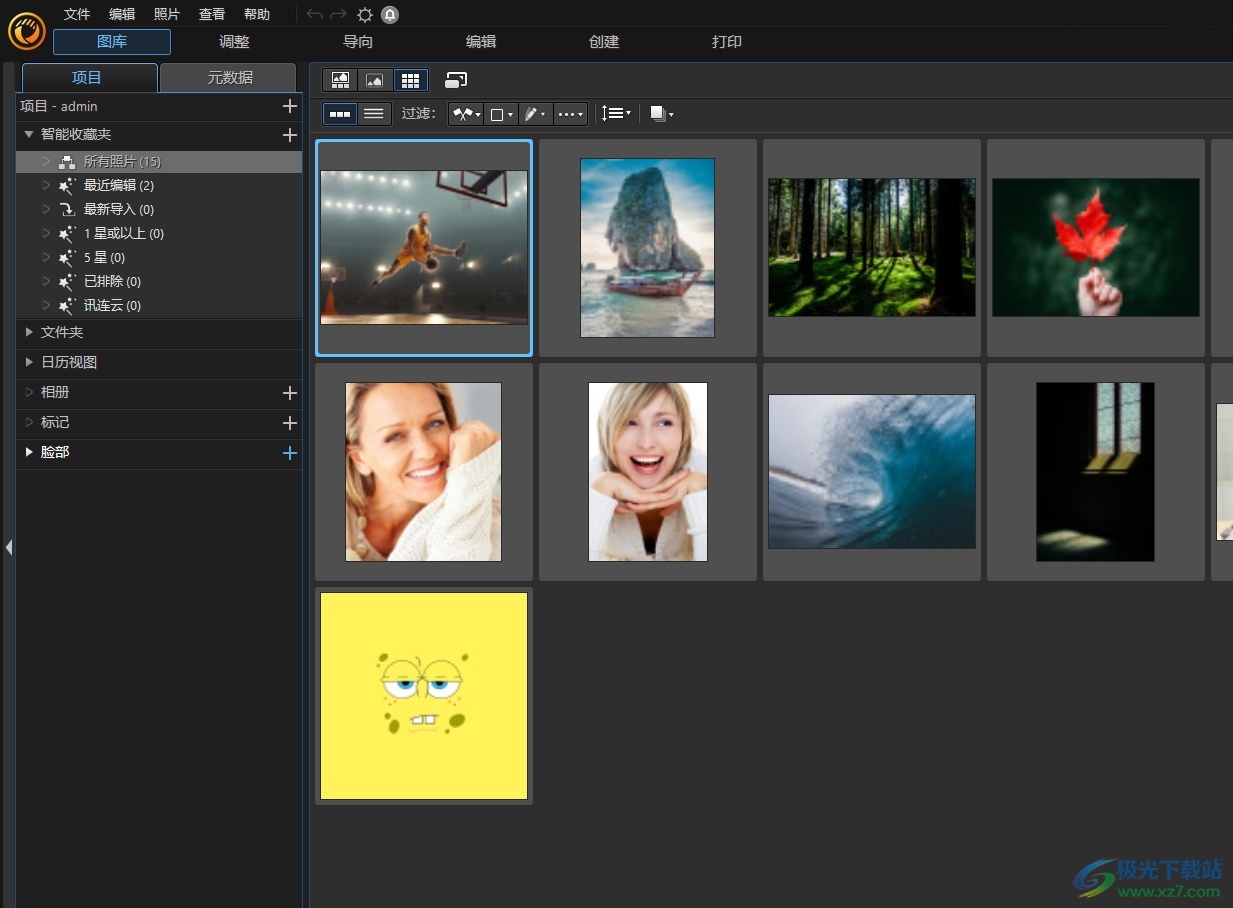Click the secondary display monitor icon
Viewport: 1233px width, 908px height.
[456, 80]
